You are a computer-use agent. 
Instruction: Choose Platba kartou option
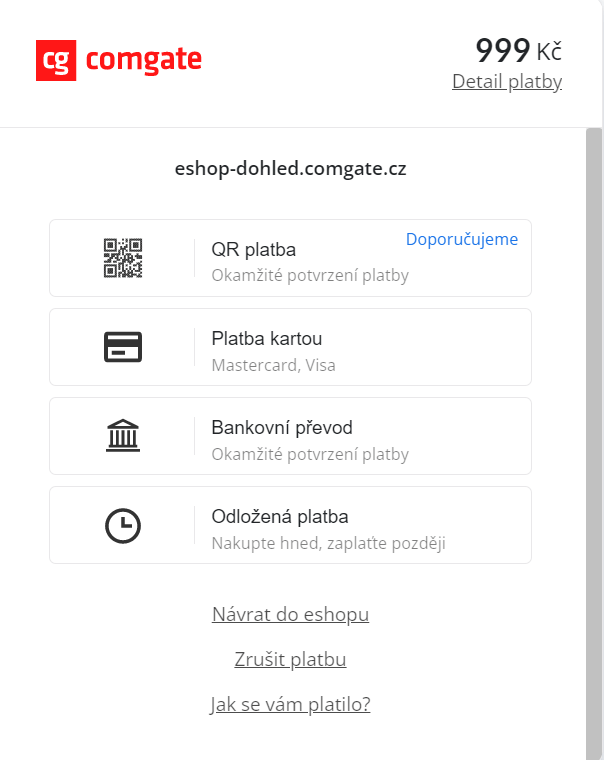point(267,338)
